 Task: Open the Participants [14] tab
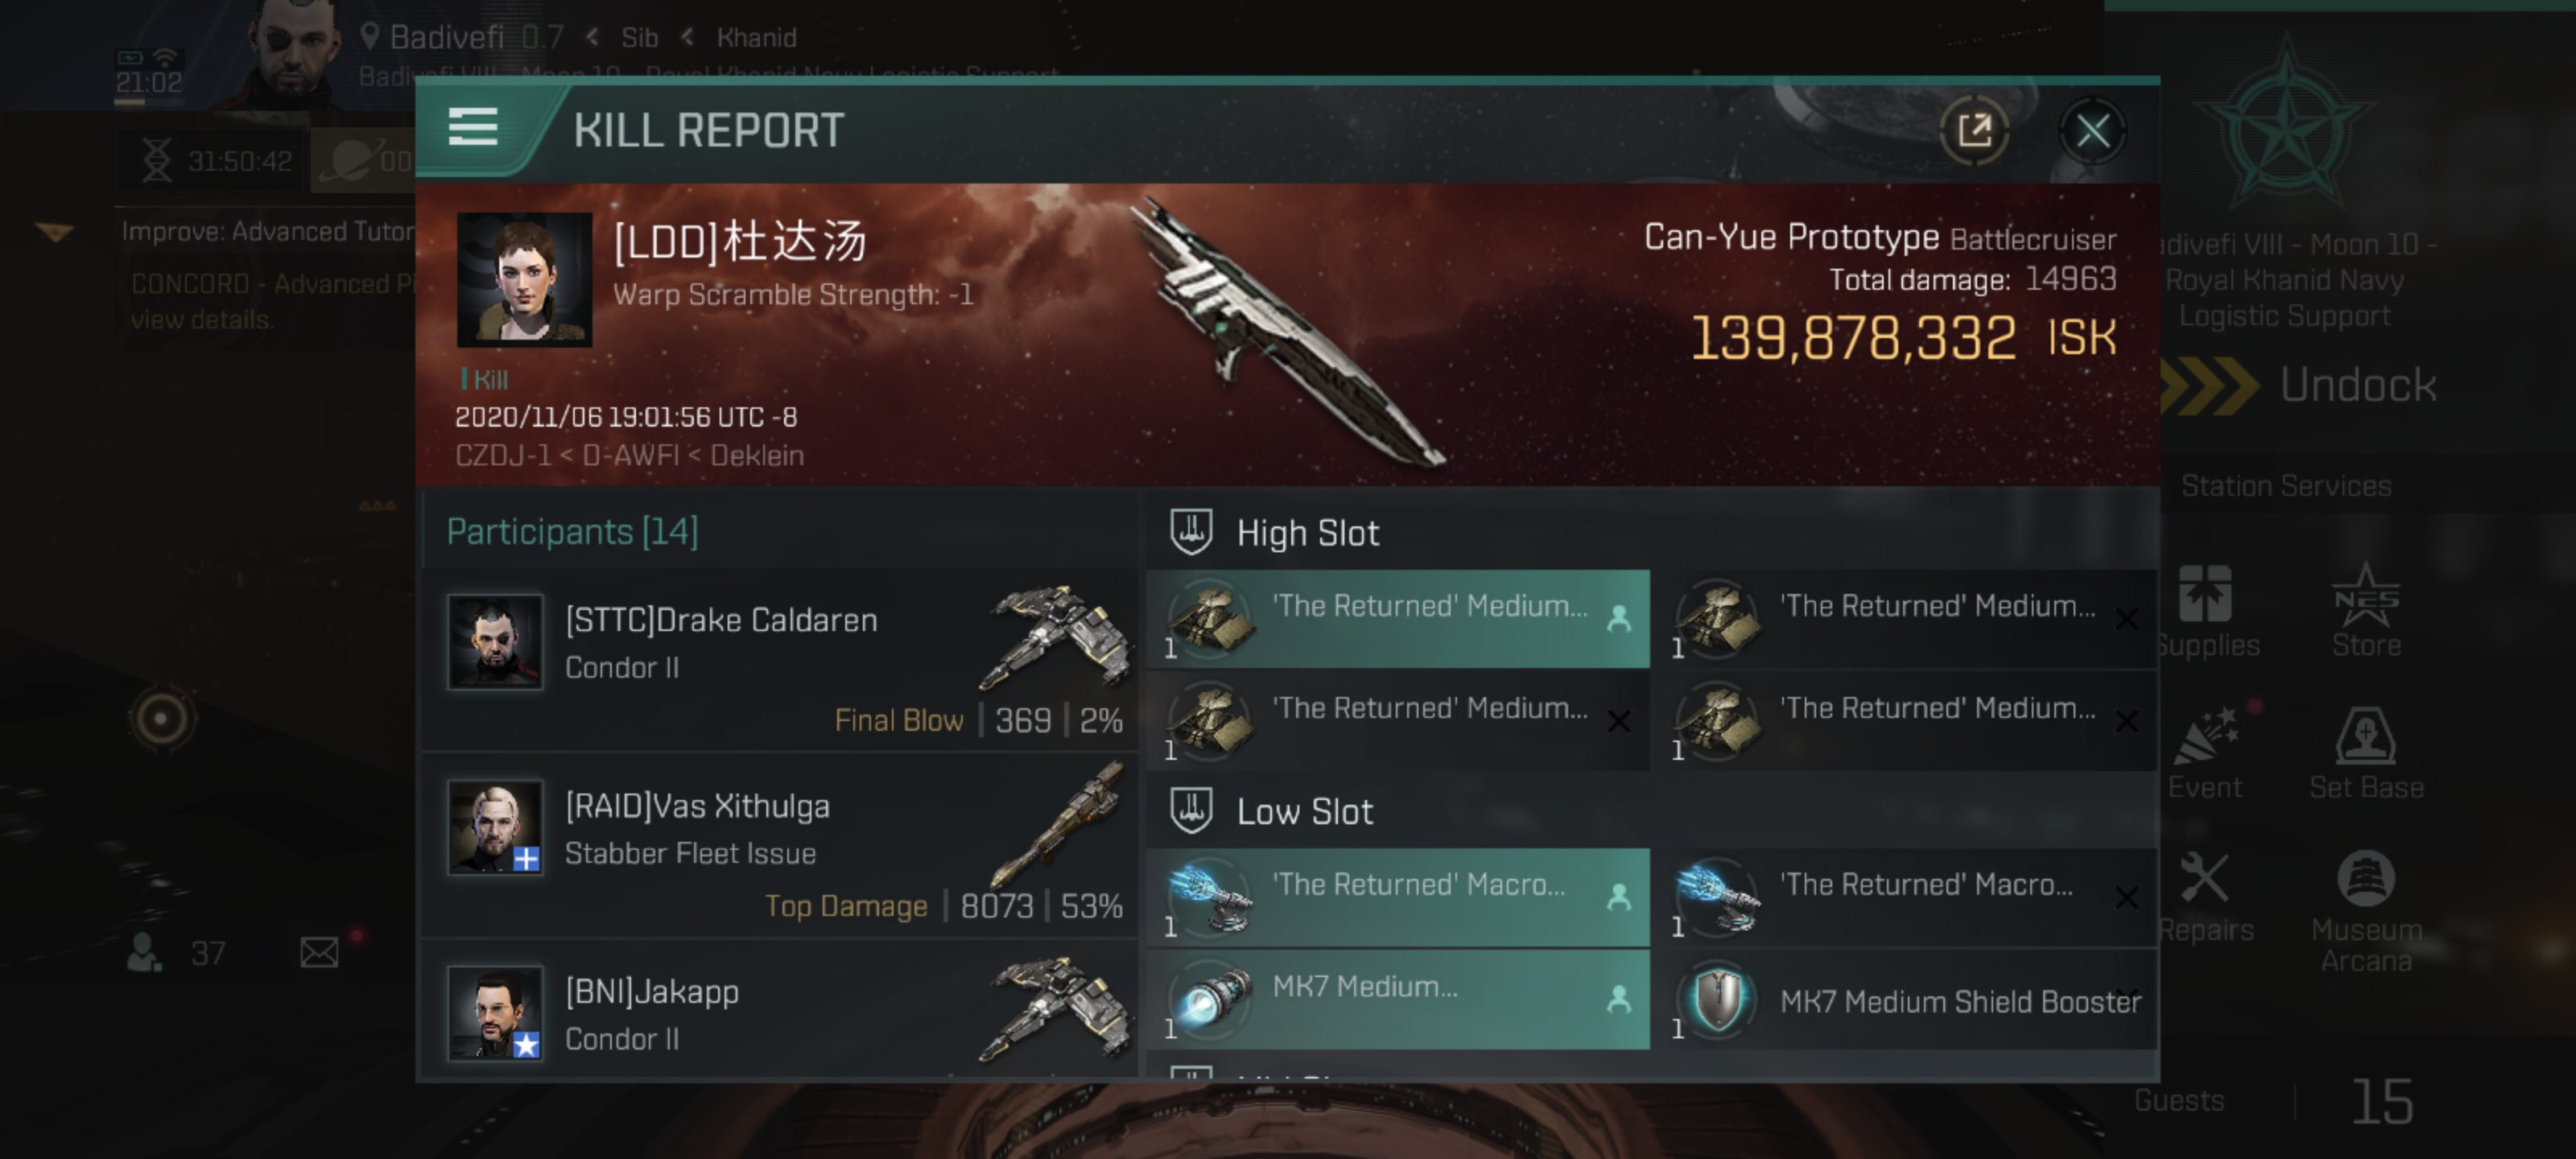coord(572,531)
